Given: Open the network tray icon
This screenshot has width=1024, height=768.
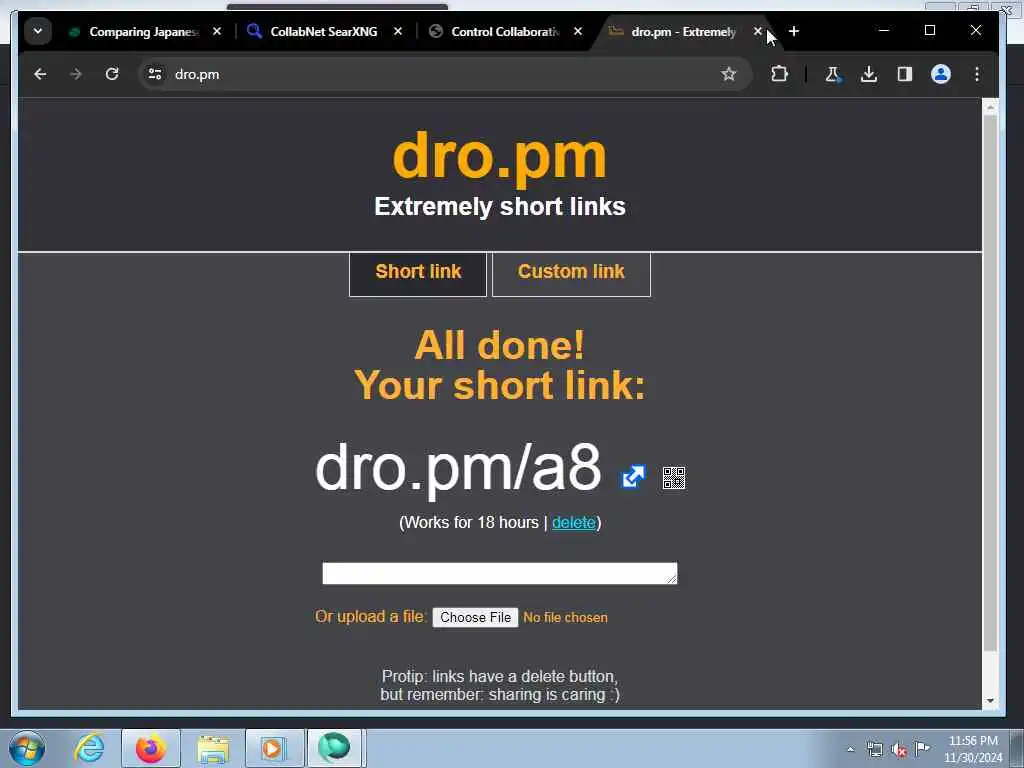Looking at the screenshot, I should [x=875, y=750].
